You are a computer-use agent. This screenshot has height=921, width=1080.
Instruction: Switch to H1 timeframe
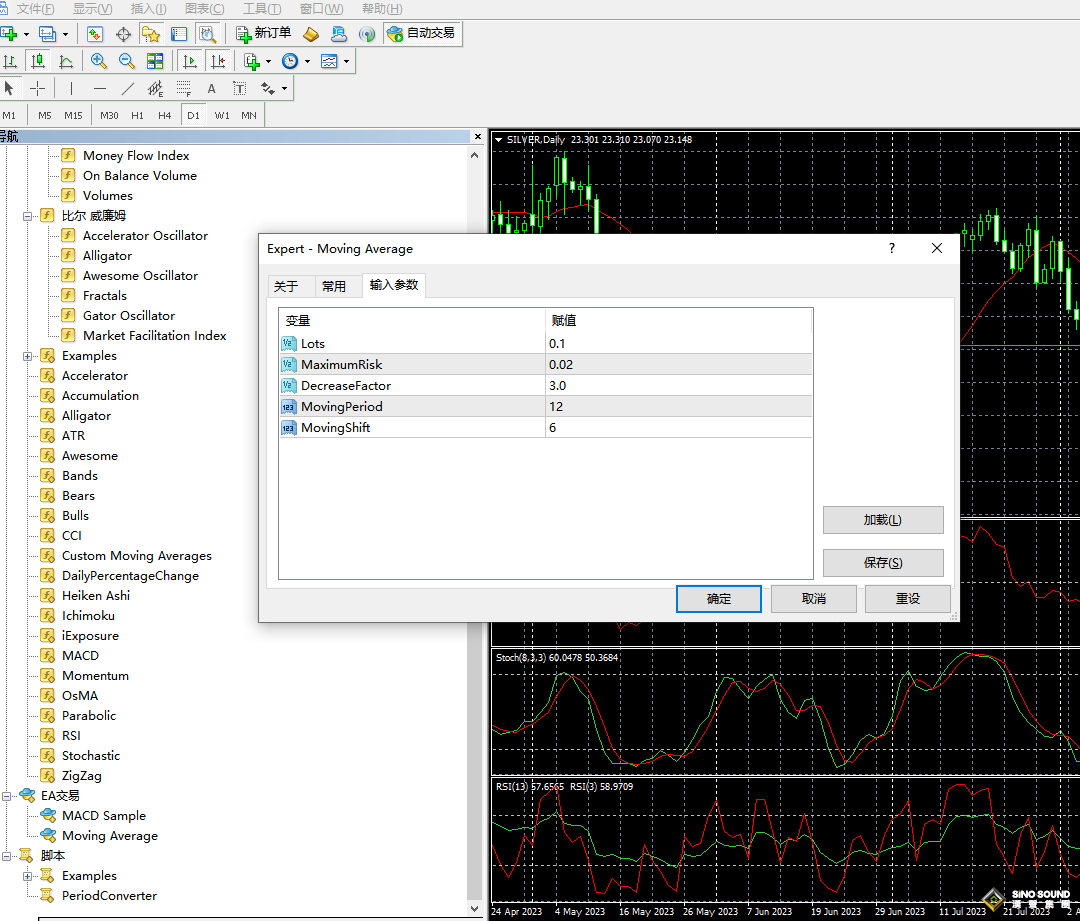(x=138, y=115)
